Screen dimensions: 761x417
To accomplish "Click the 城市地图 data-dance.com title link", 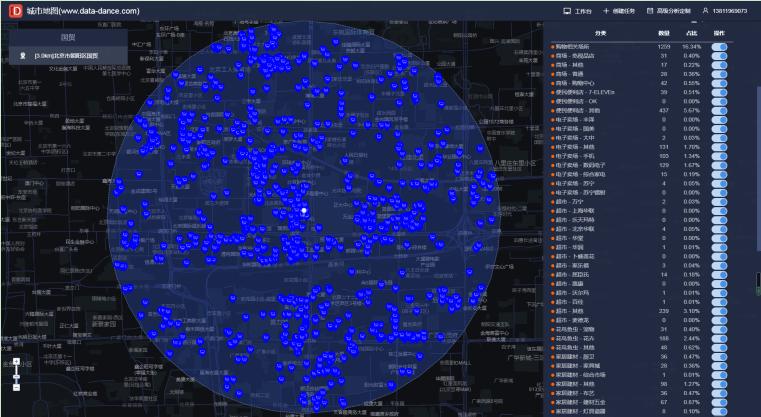I will (75, 10).
